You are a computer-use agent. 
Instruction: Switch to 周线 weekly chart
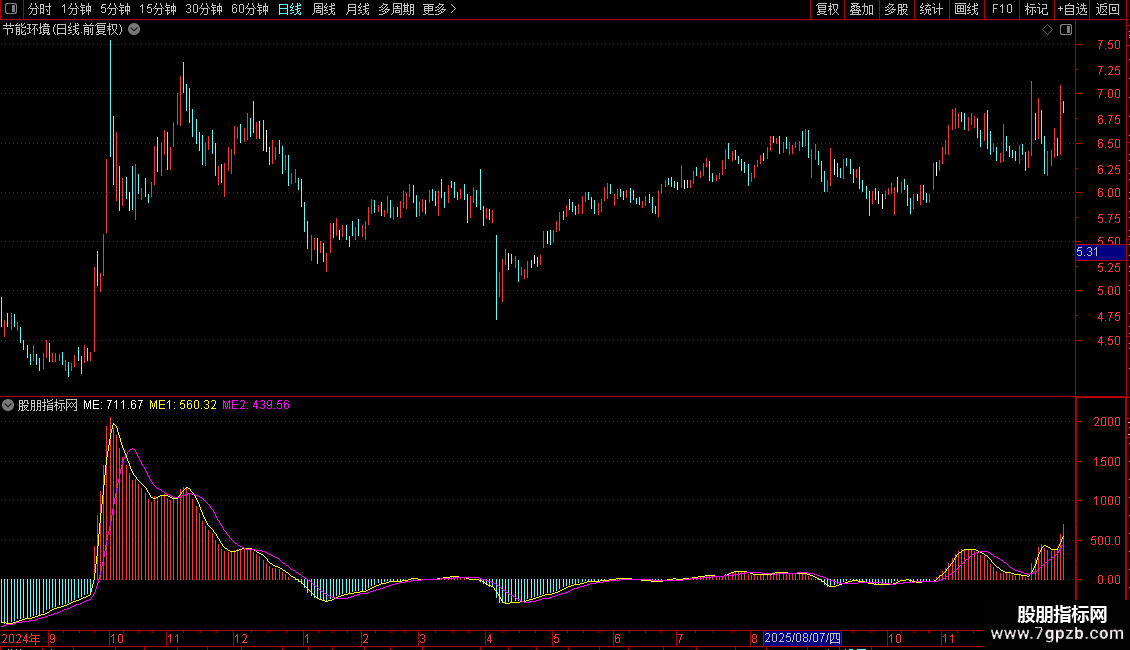[x=324, y=9]
